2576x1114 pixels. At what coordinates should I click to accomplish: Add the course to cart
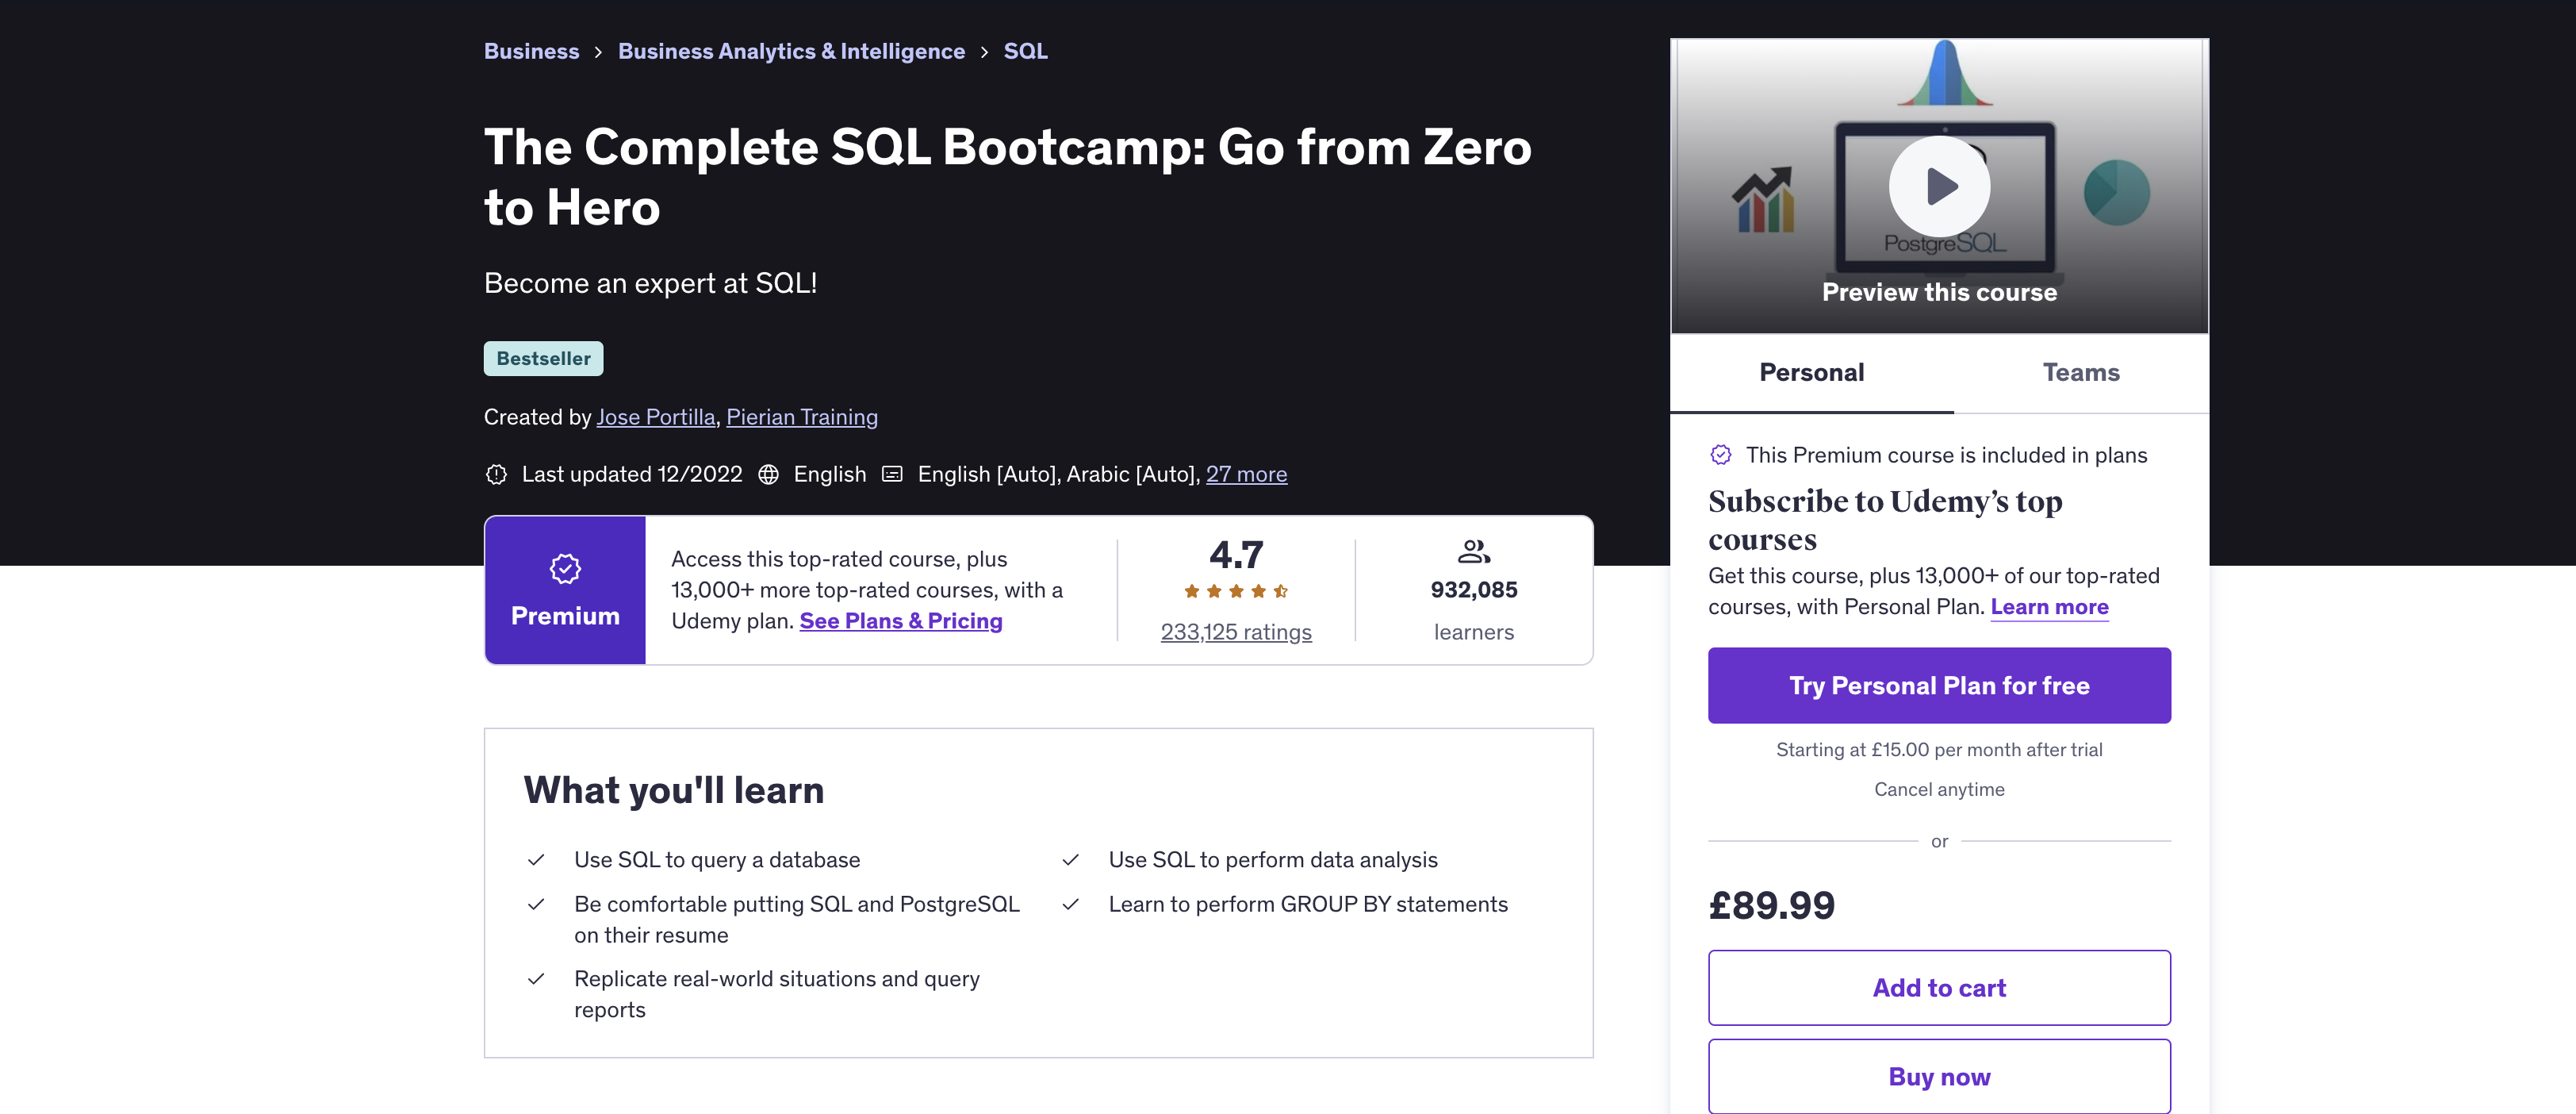pos(1938,988)
